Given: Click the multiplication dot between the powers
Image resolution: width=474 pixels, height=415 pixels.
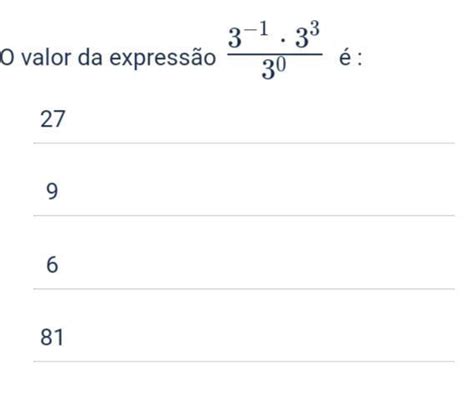Looking at the screenshot, I should click(282, 41).
